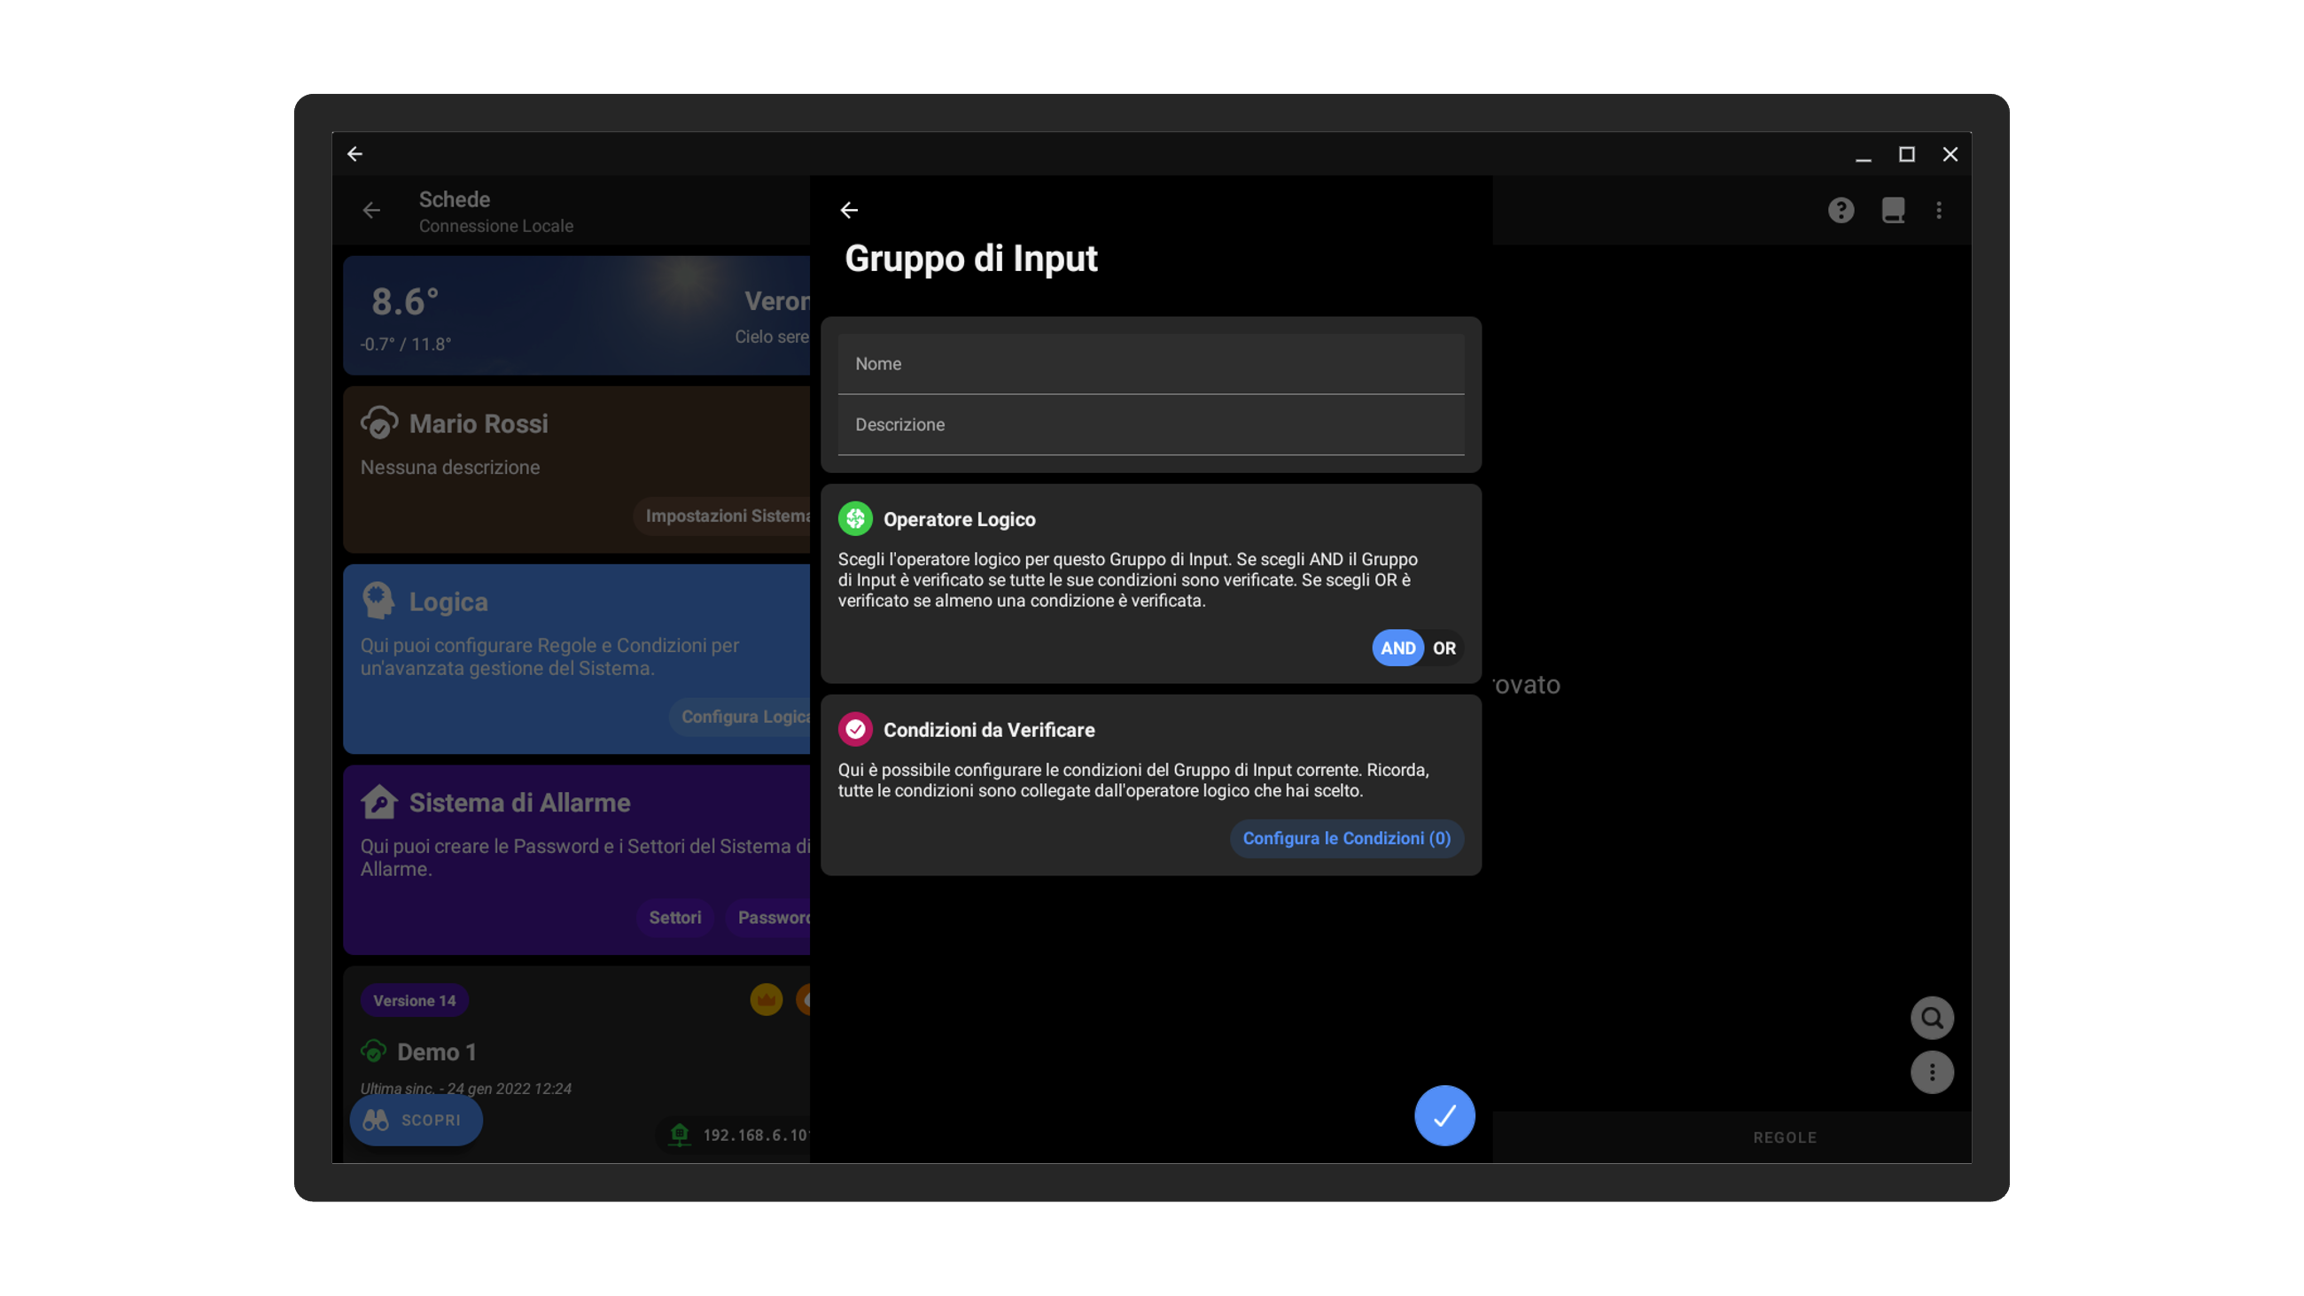Image resolution: width=2304 pixels, height=1296 pixels.
Task: Click the pink Condizioni da Verificare icon
Action: tap(855, 730)
